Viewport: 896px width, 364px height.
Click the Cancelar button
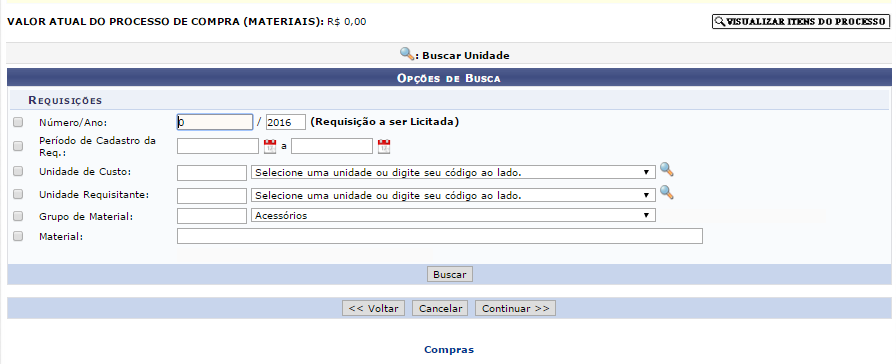click(x=440, y=308)
